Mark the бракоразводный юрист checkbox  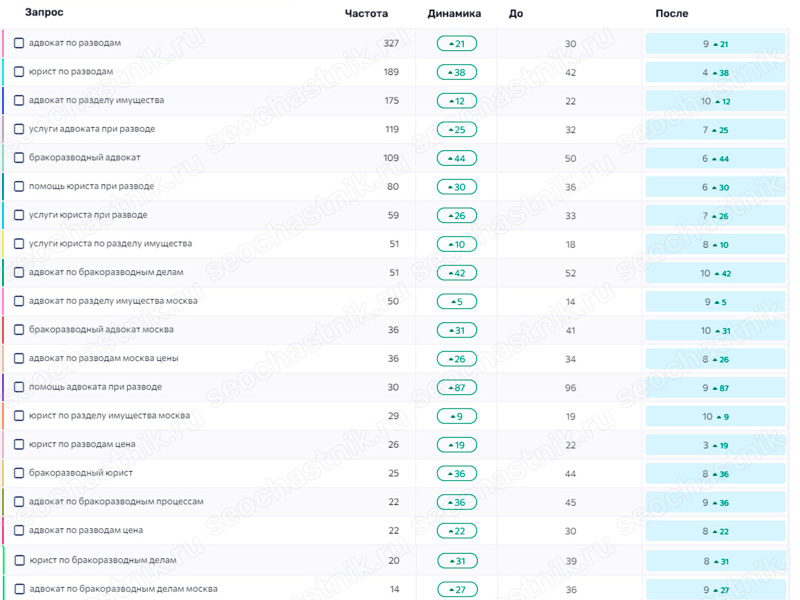[x=19, y=473]
